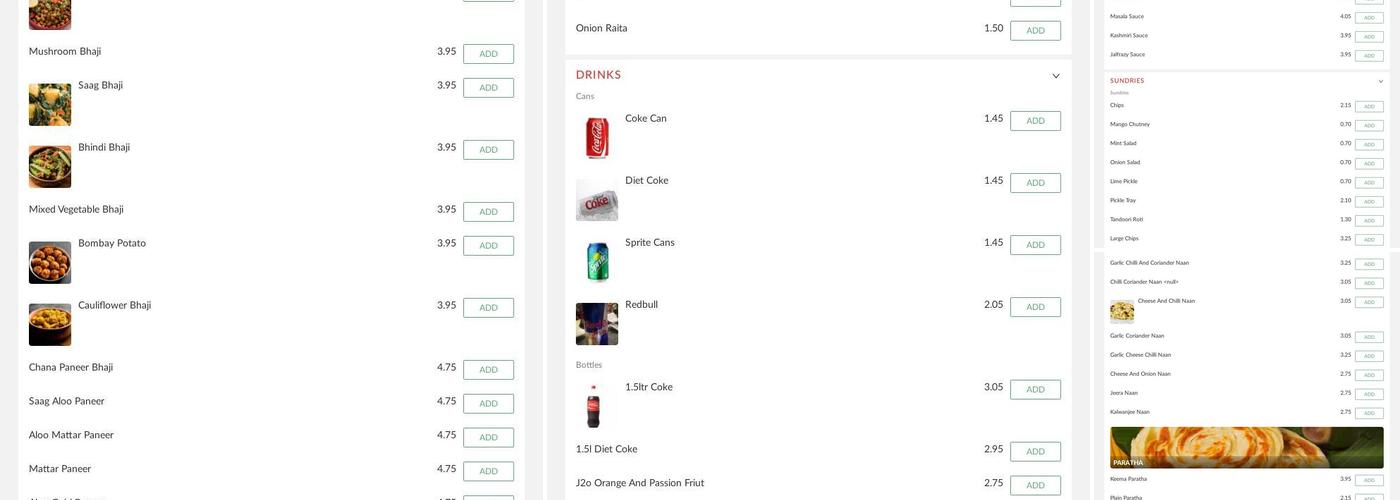The height and width of the screenshot is (500, 1400).
Task: Add Redbull to the basket
Action: point(1035,307)
